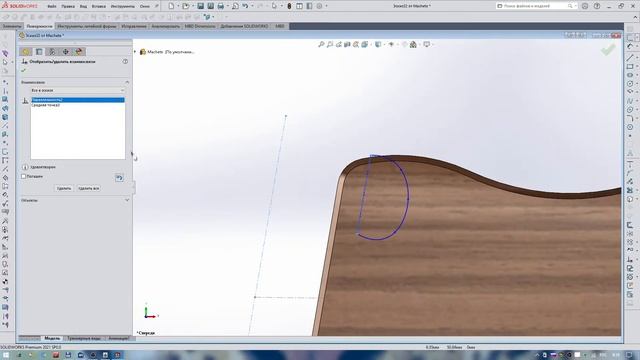
Task: Open the DisplayManager tab icon
Action: click(79, 52)
